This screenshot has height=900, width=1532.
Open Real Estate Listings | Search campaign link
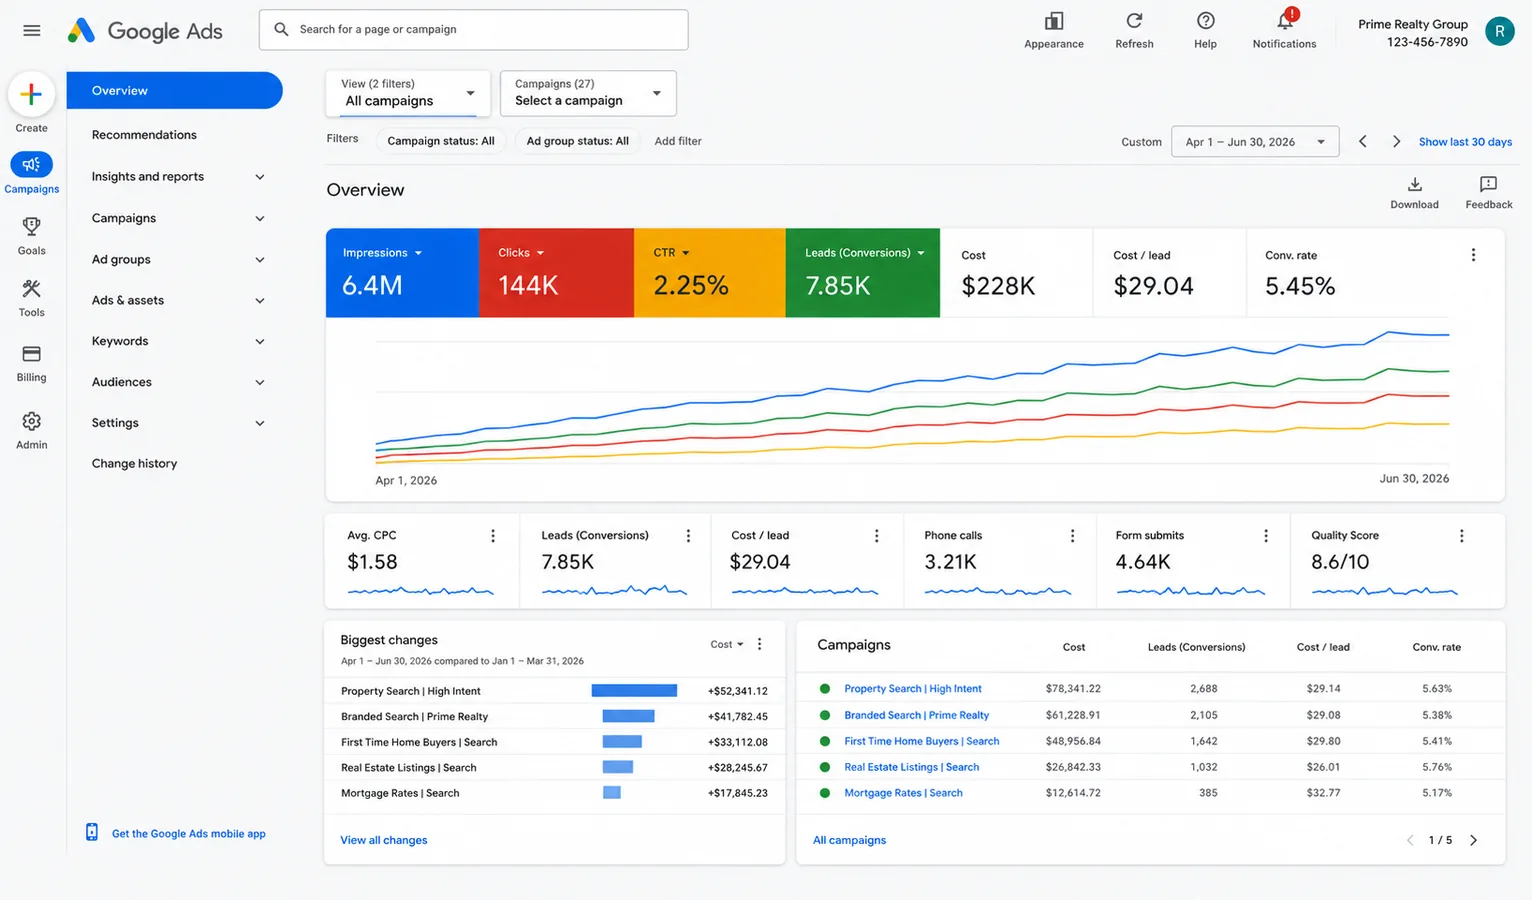tap(912, 767)
